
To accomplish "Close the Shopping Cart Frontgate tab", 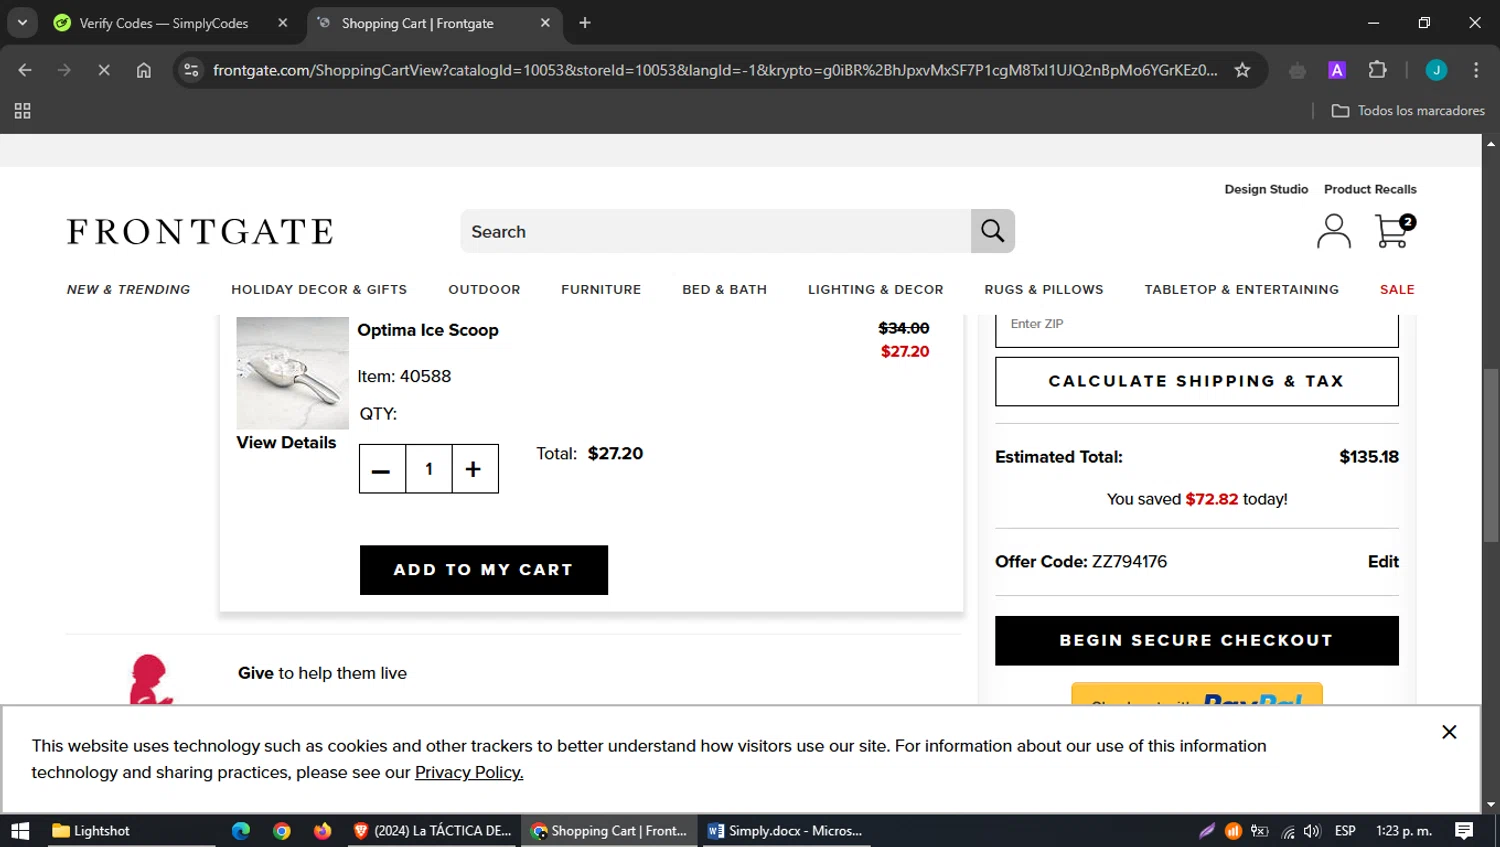I will 545,23.
